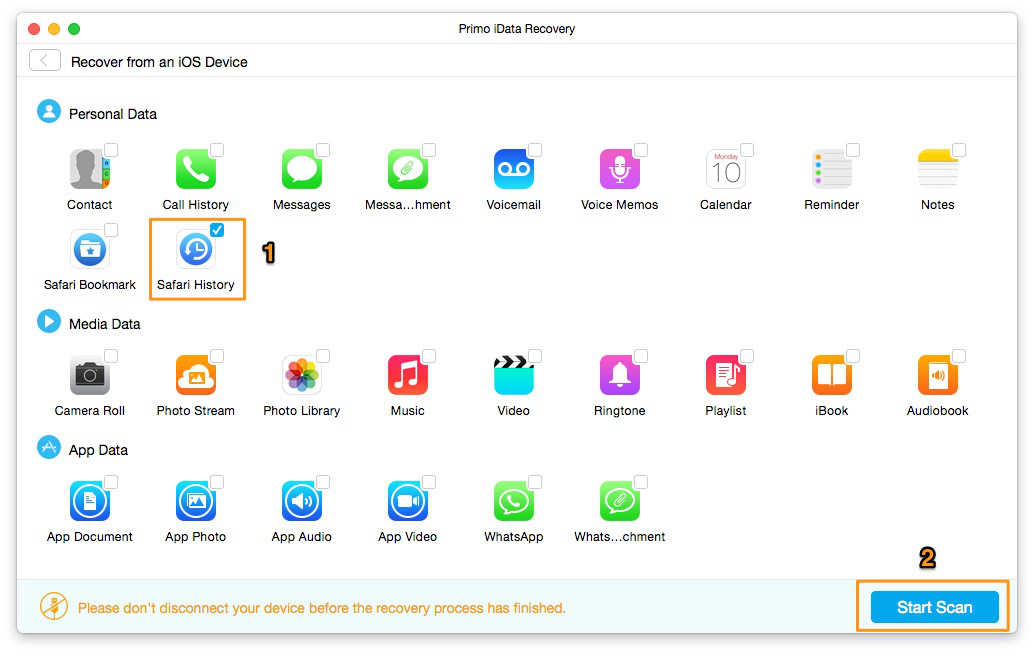Click the device disconnect warning icon
This screenshot has height=654, width=1034.
53,607
